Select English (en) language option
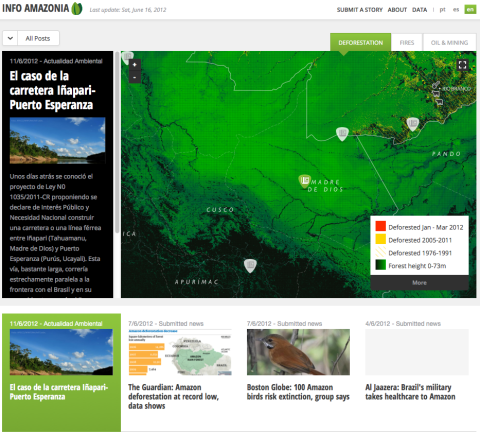 (x=470, y=10)
